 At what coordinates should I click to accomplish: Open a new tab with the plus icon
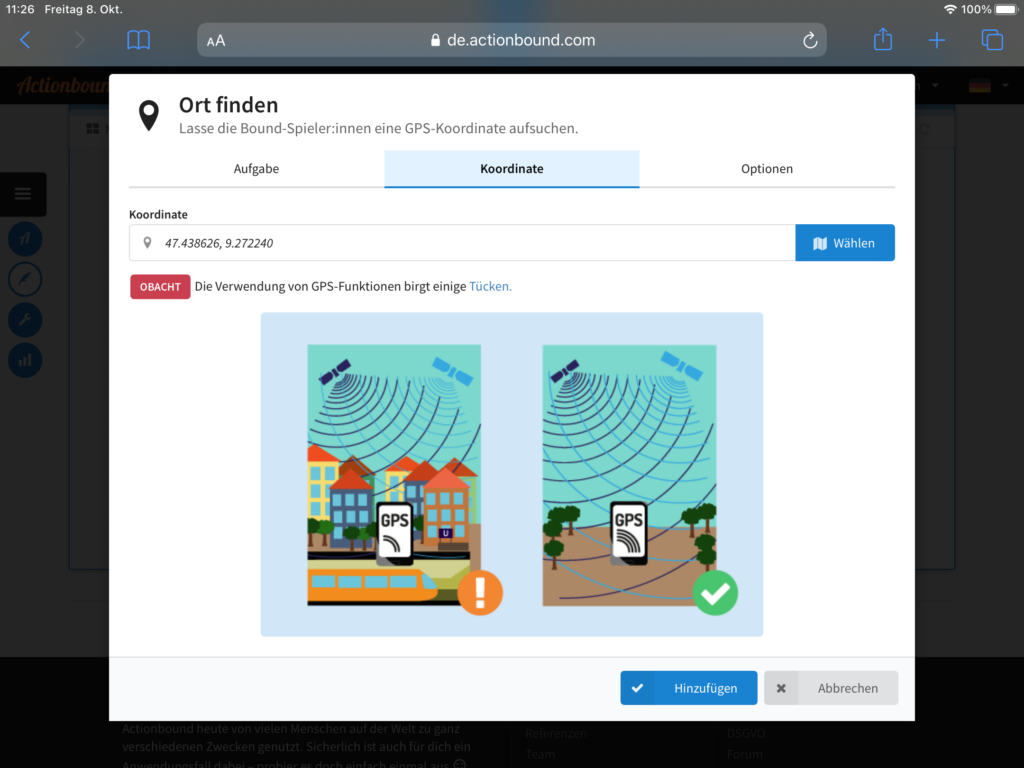coord(936,40)
